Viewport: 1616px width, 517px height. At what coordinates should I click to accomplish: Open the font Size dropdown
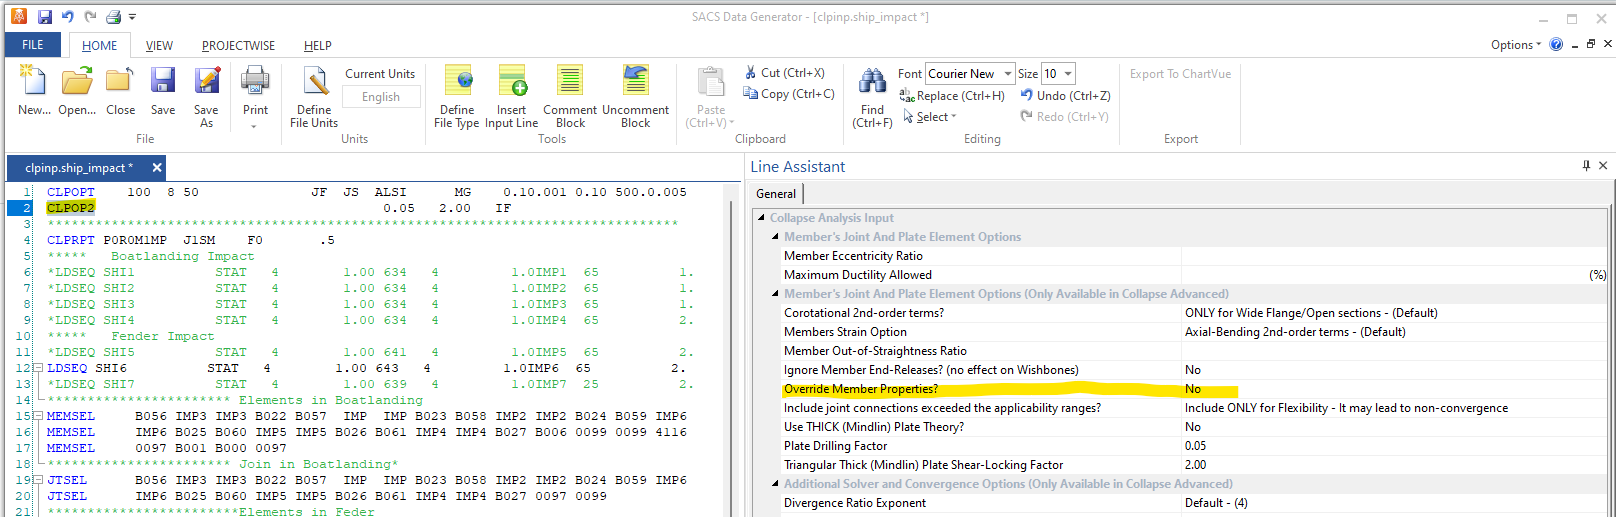[1068, 74]
